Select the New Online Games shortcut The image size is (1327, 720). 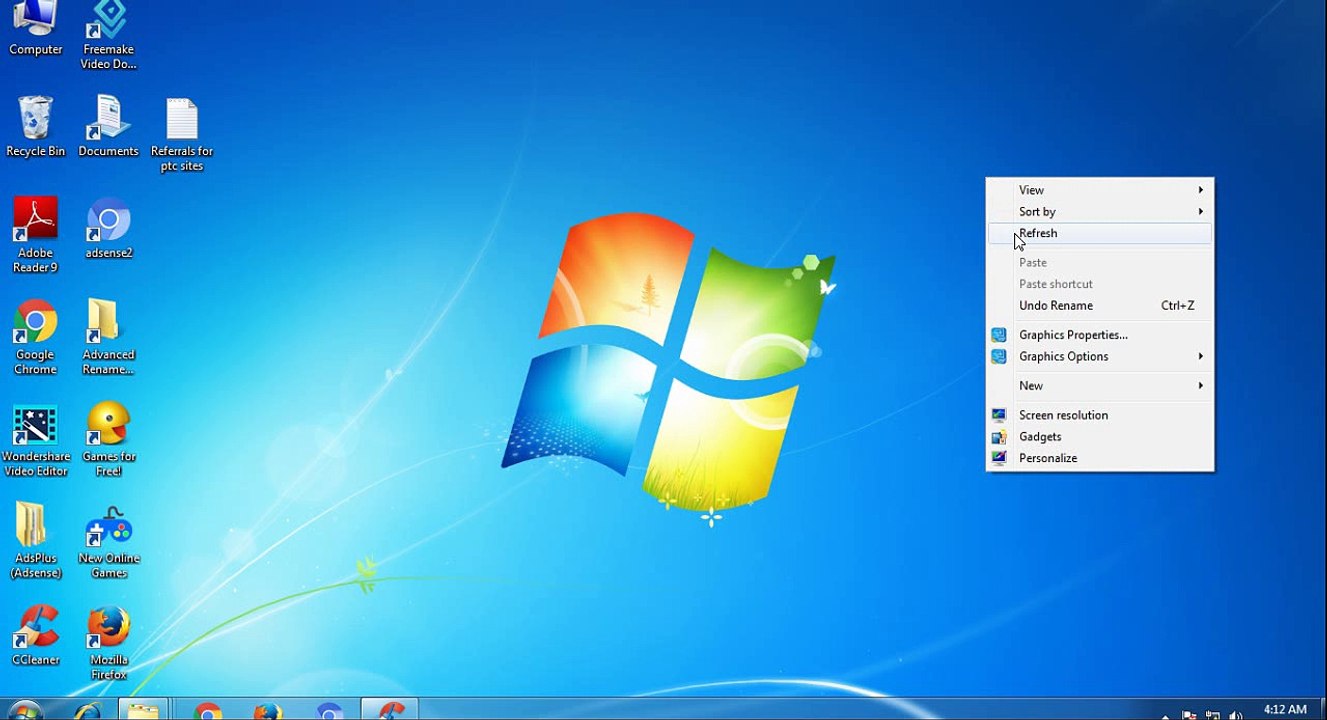pos(108,541)
